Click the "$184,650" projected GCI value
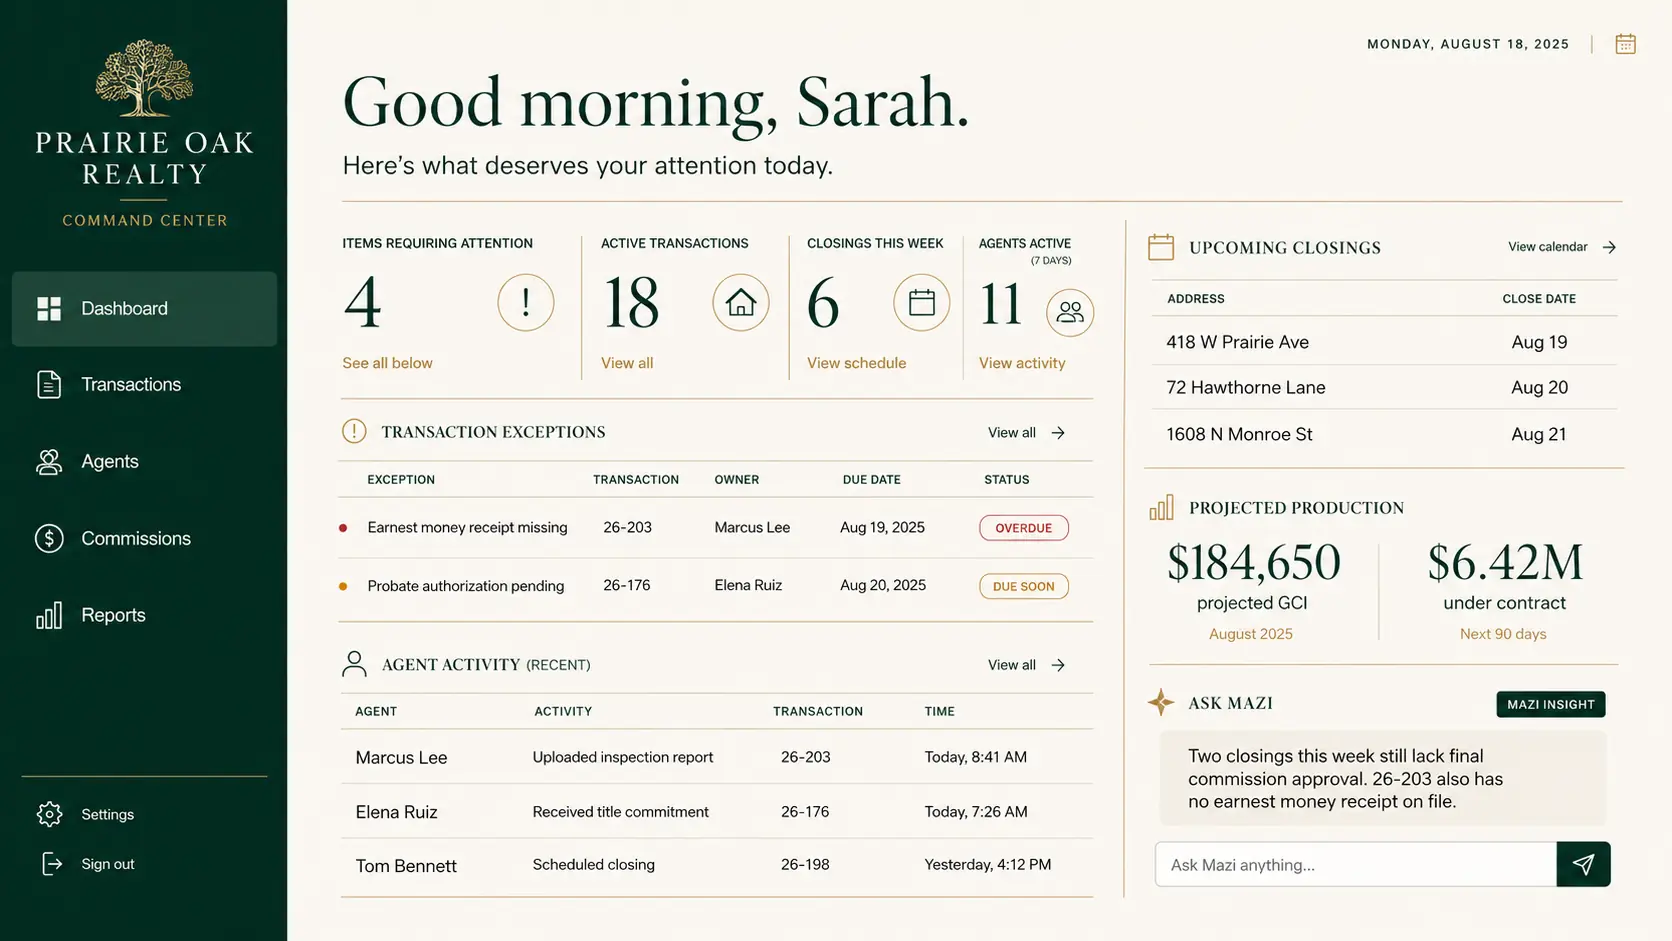 coord(1254,562)
